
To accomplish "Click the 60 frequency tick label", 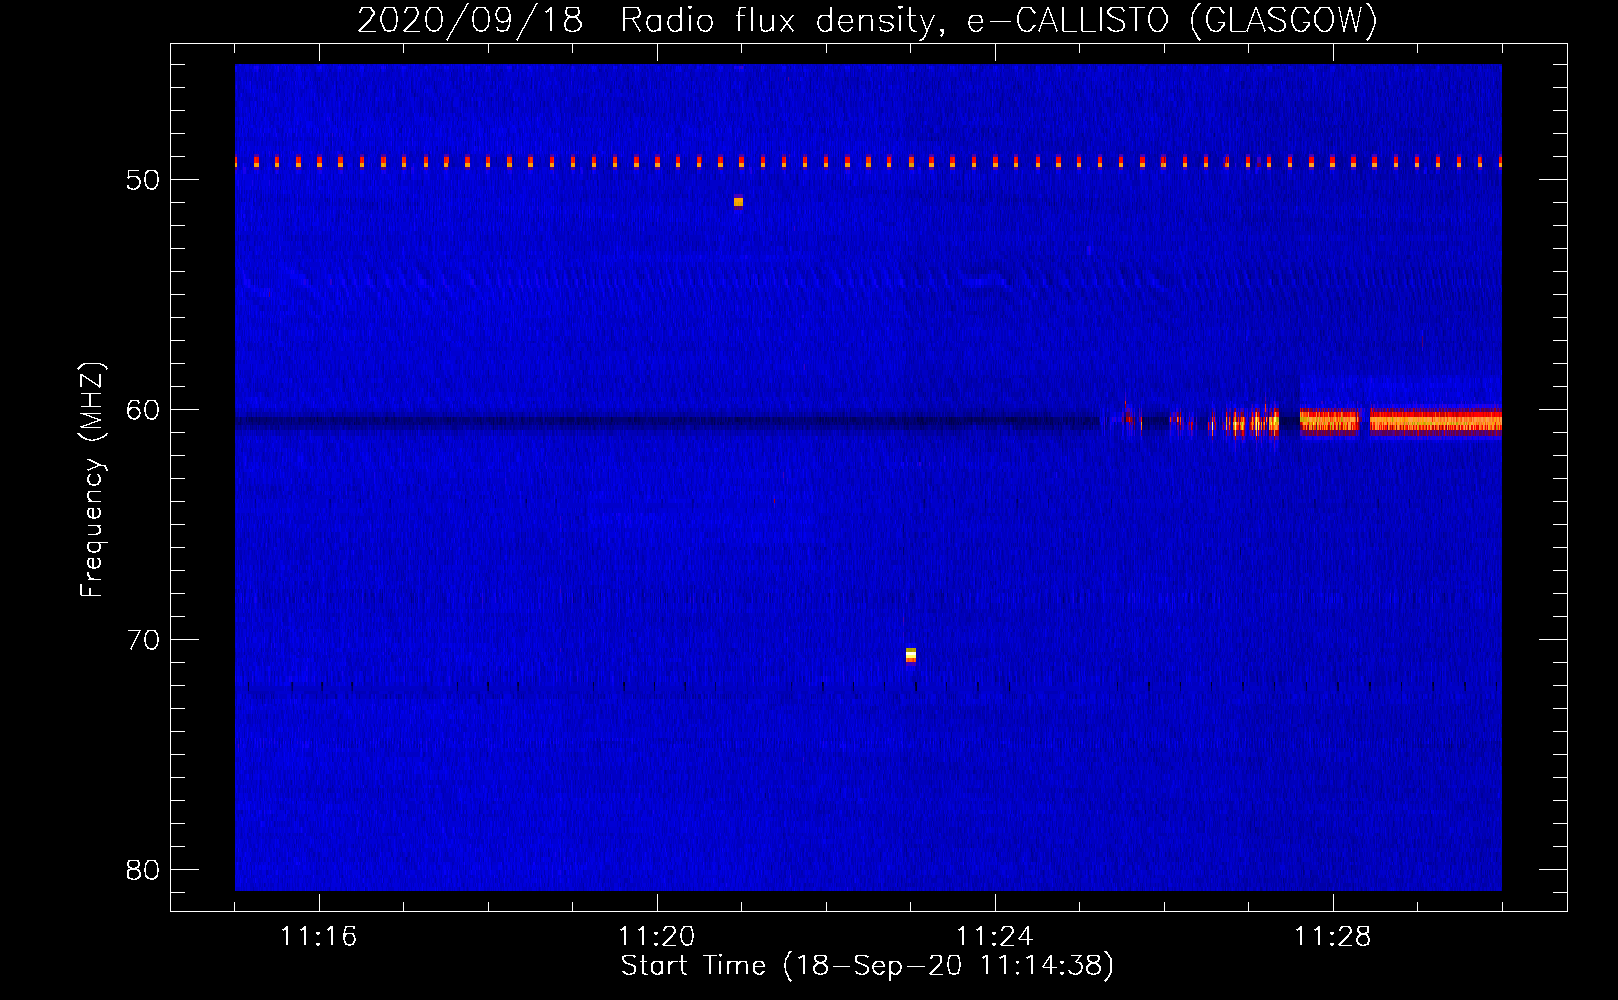I will [143, 410].
